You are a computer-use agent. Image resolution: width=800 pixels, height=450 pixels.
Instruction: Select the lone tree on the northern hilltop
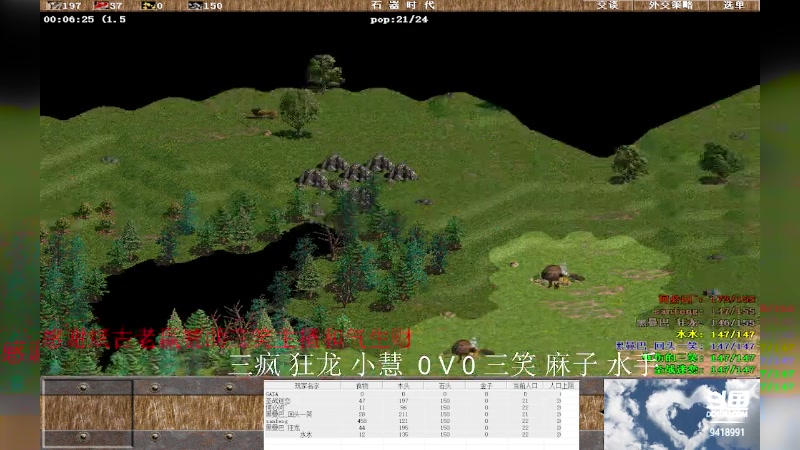[324, 72]
